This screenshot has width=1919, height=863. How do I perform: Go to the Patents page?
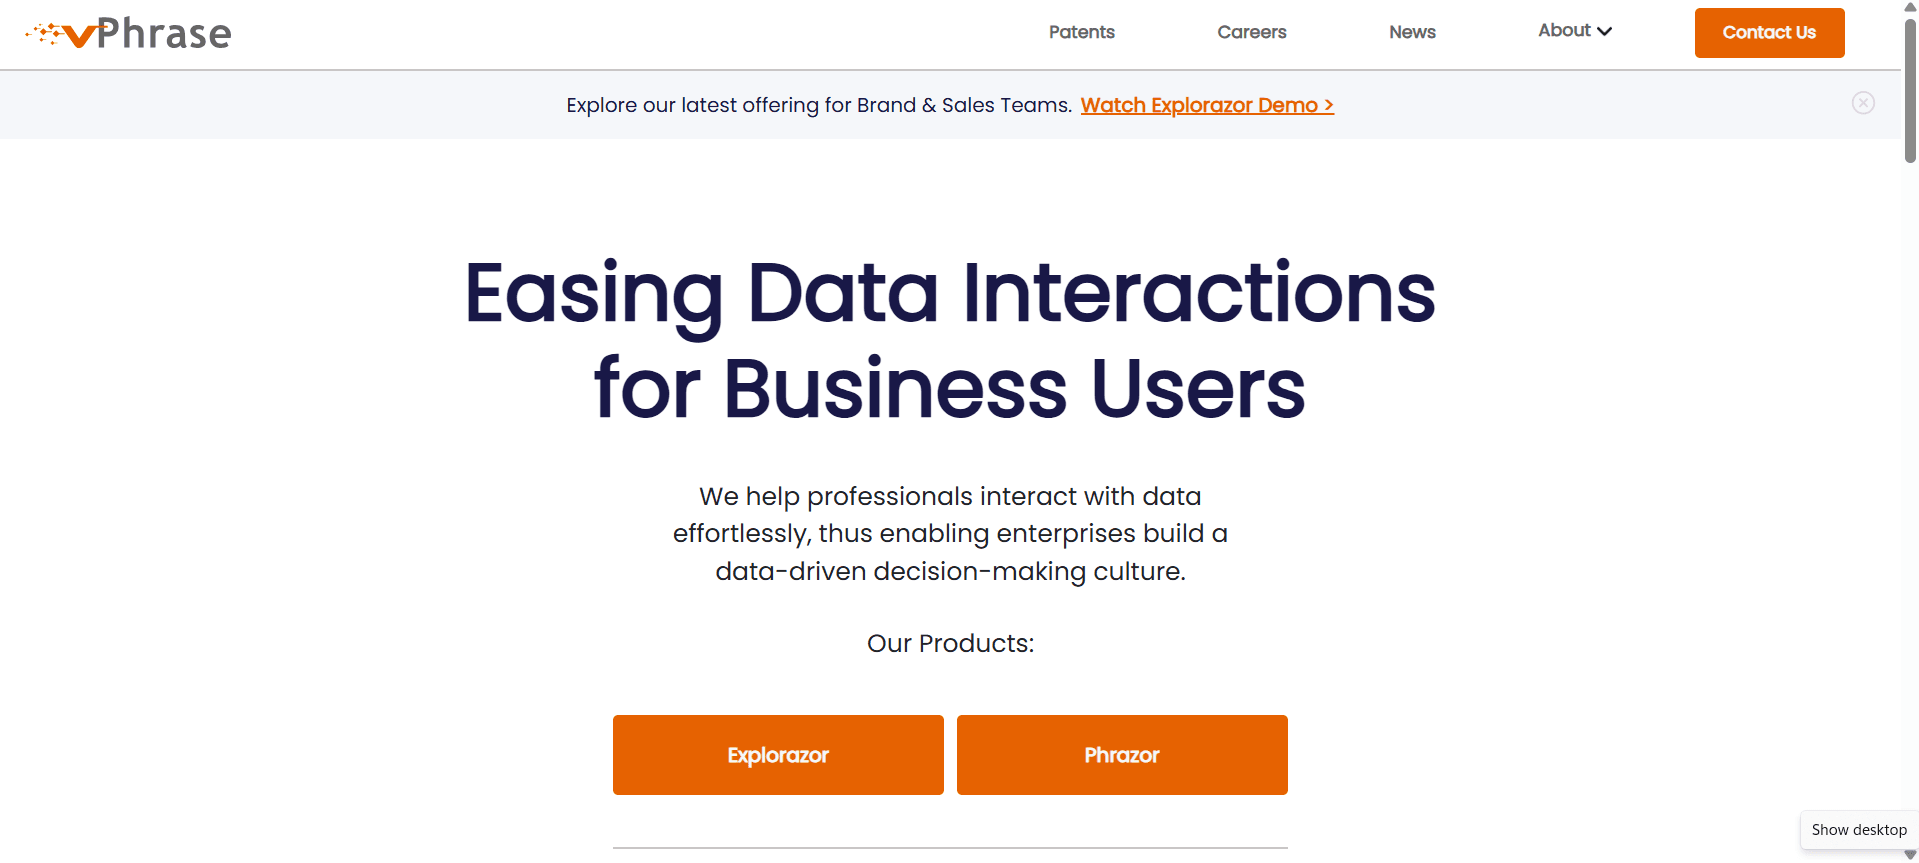tap(1081, 32)
